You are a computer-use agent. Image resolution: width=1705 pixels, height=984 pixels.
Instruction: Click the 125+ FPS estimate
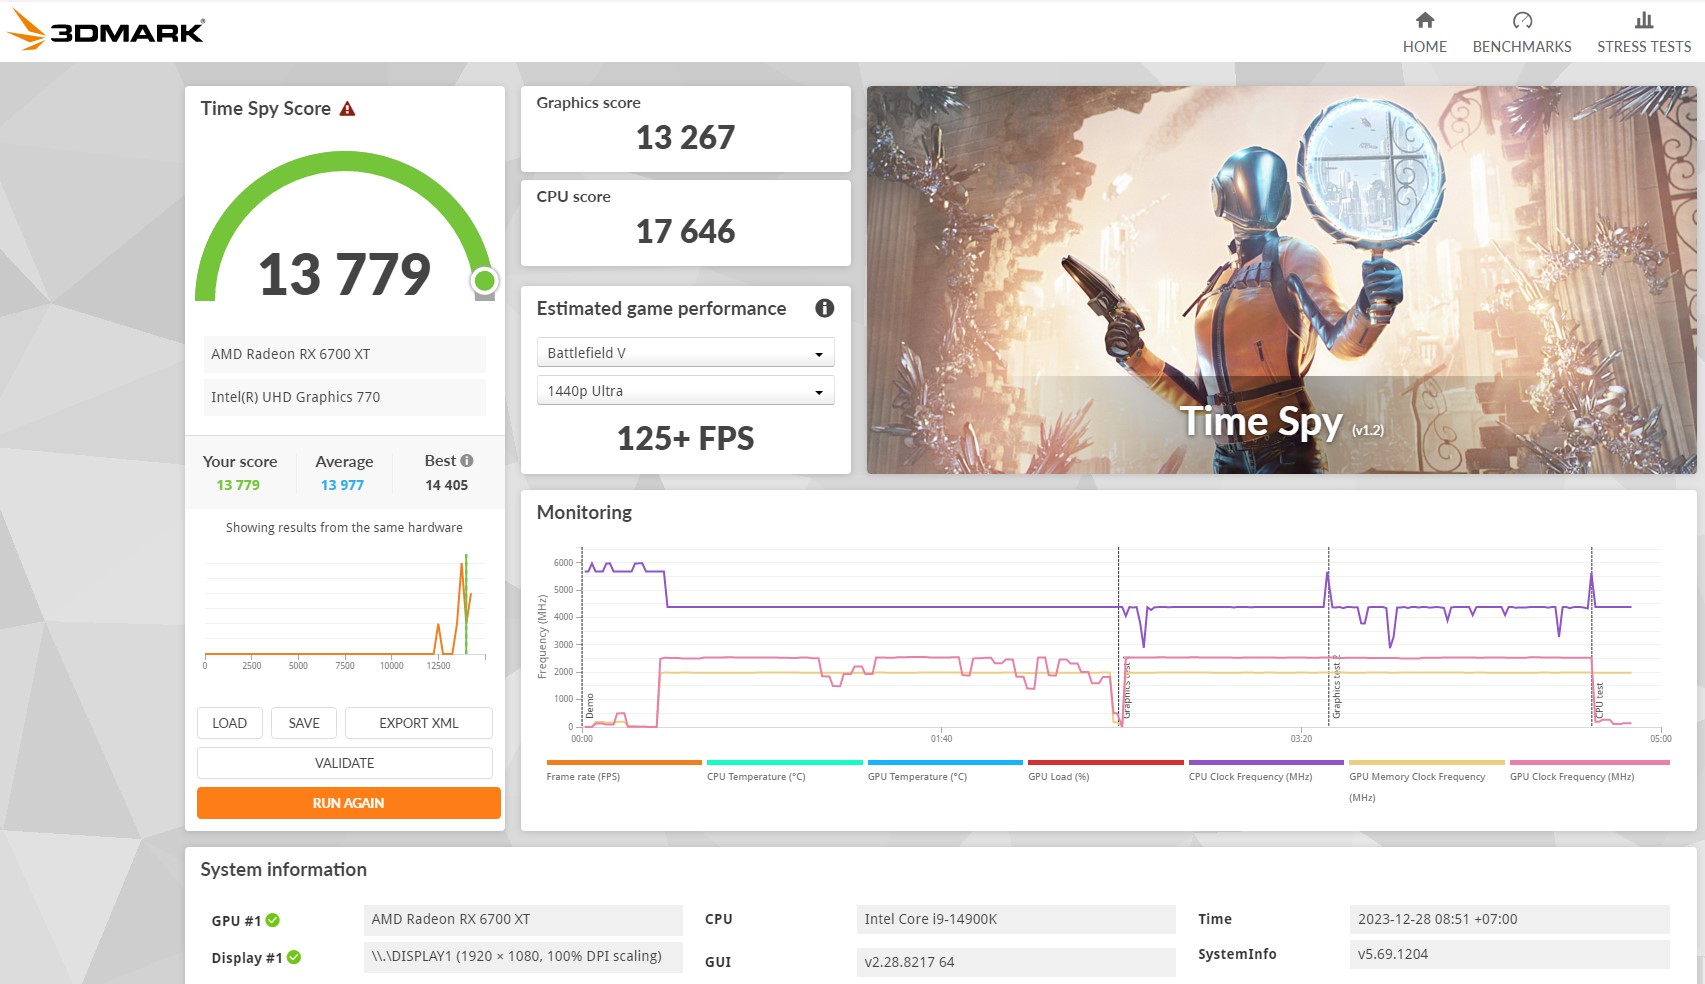tap(685, 438)
